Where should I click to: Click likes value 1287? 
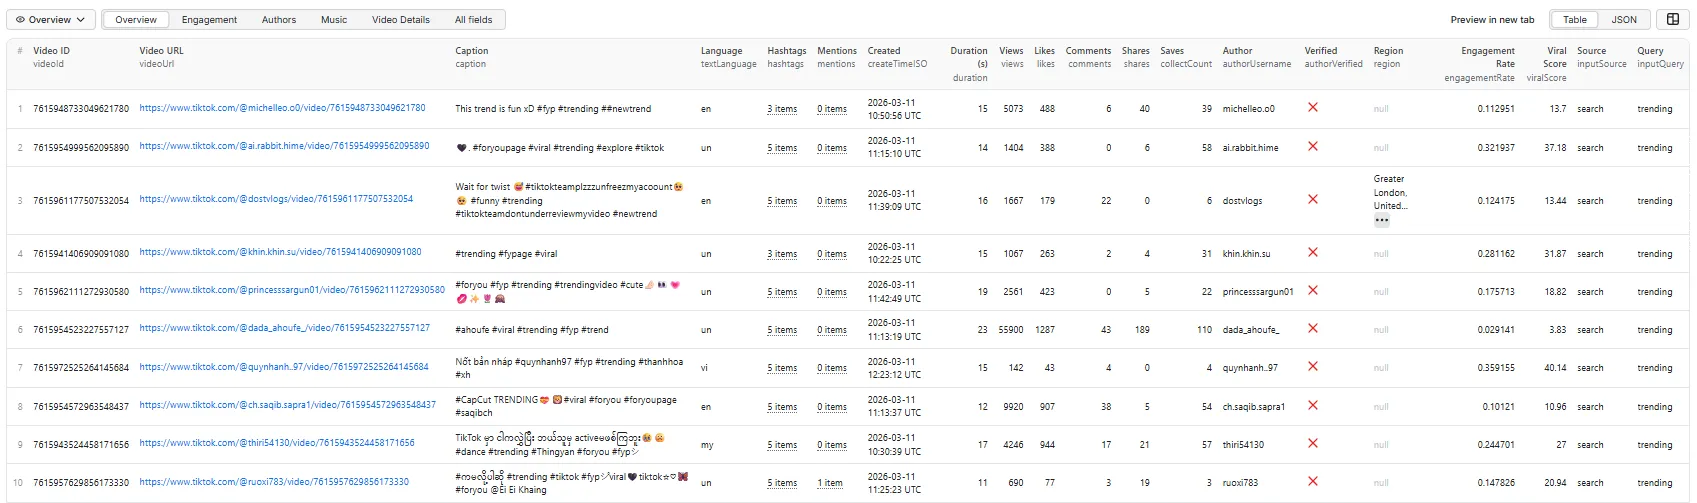point(1044,330)
